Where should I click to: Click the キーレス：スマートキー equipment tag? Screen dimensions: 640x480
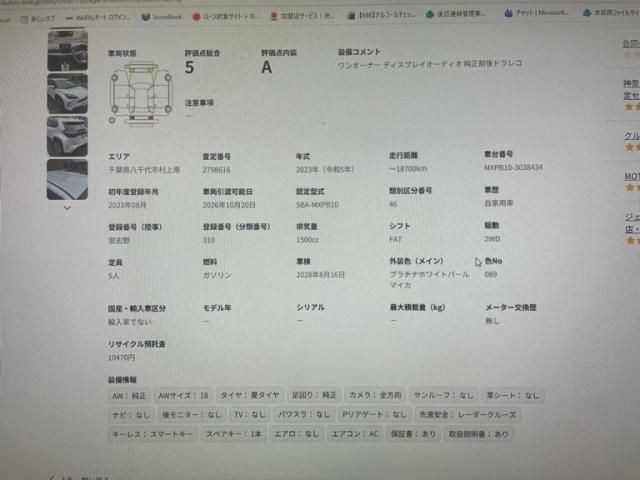pos(153,434)
